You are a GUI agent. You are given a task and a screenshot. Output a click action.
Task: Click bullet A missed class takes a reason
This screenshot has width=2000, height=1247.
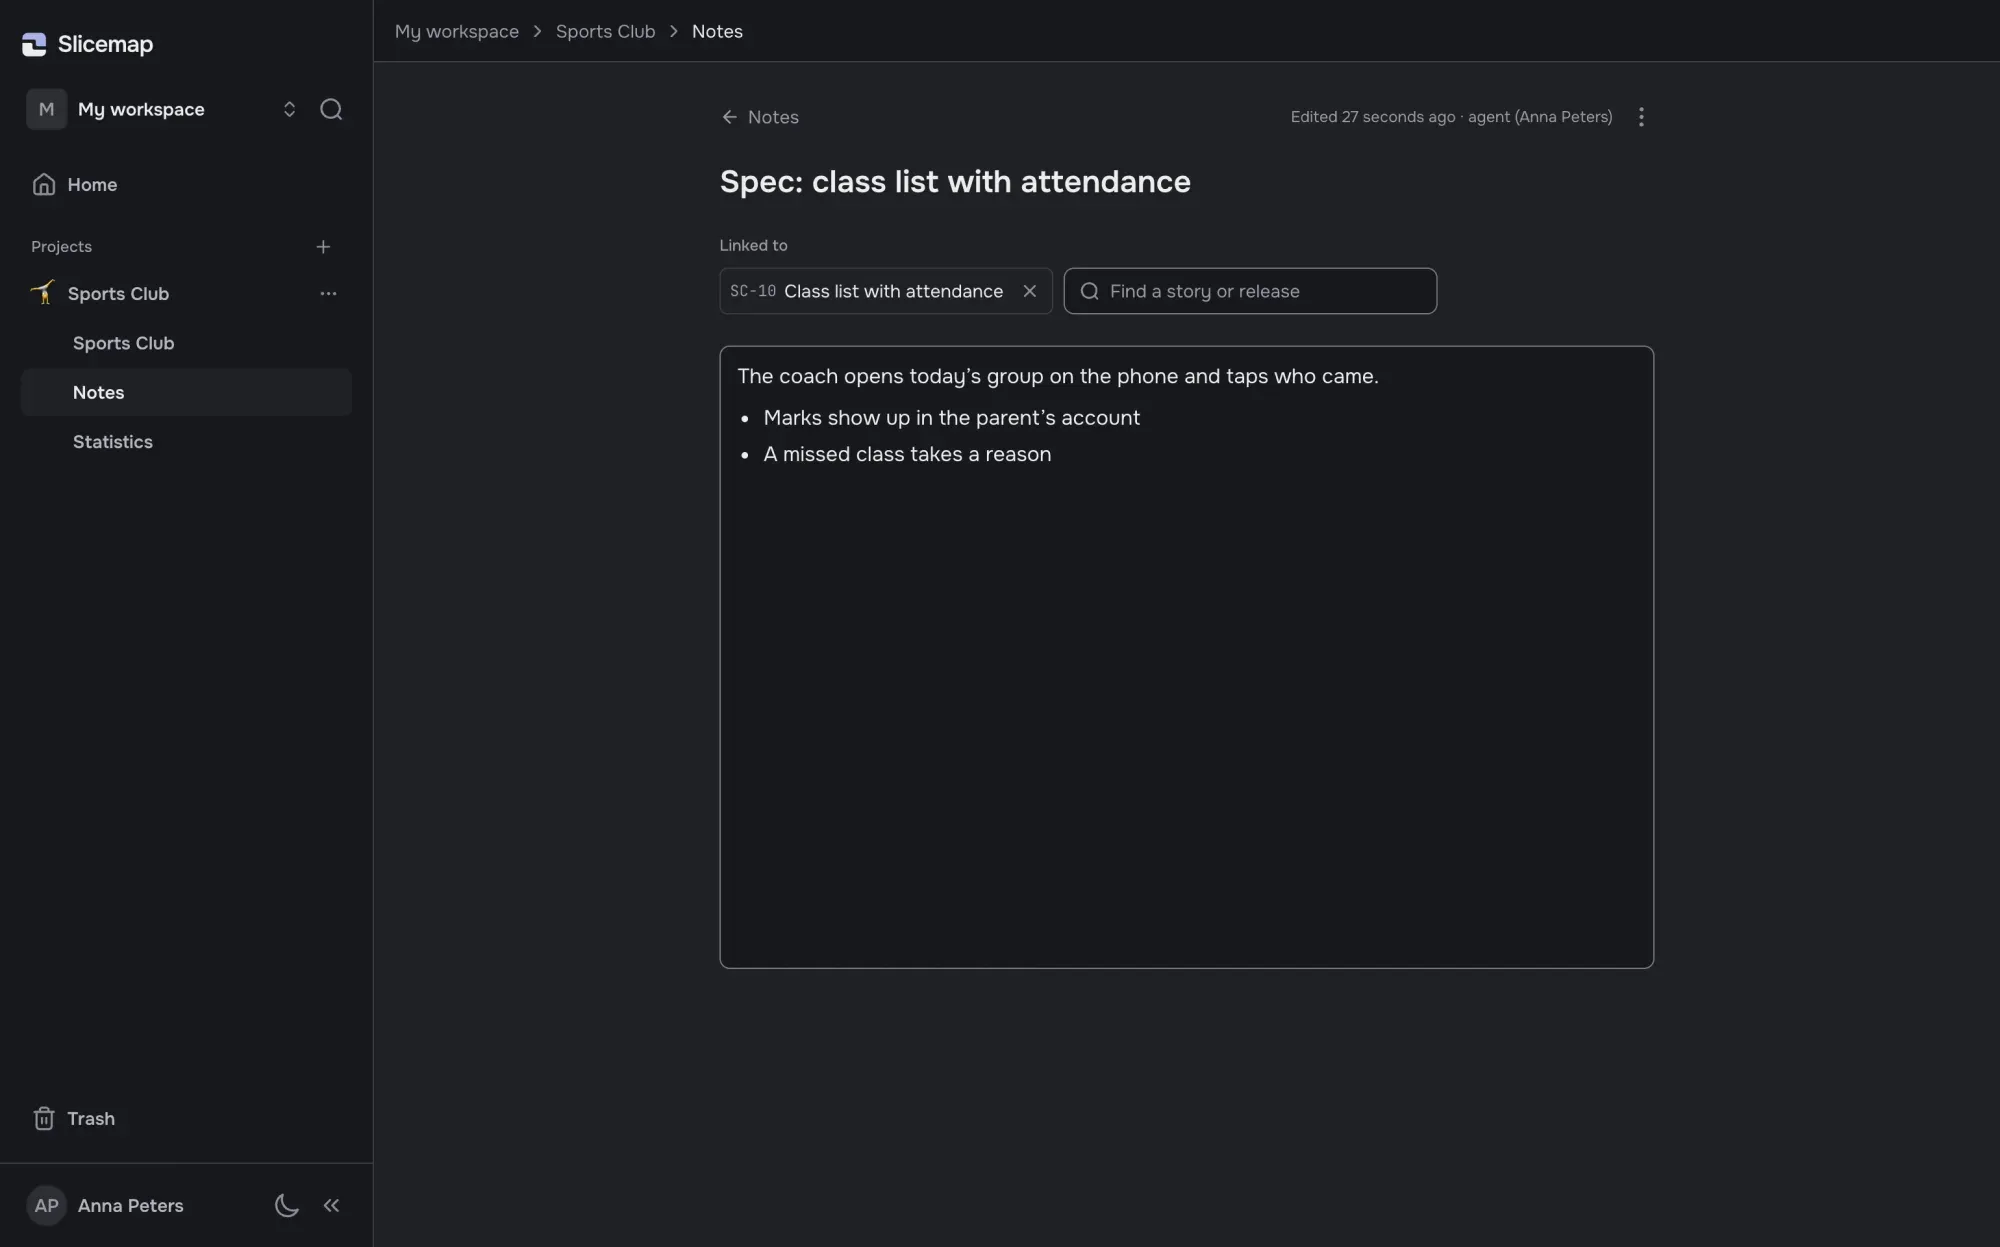coord(907,454)
